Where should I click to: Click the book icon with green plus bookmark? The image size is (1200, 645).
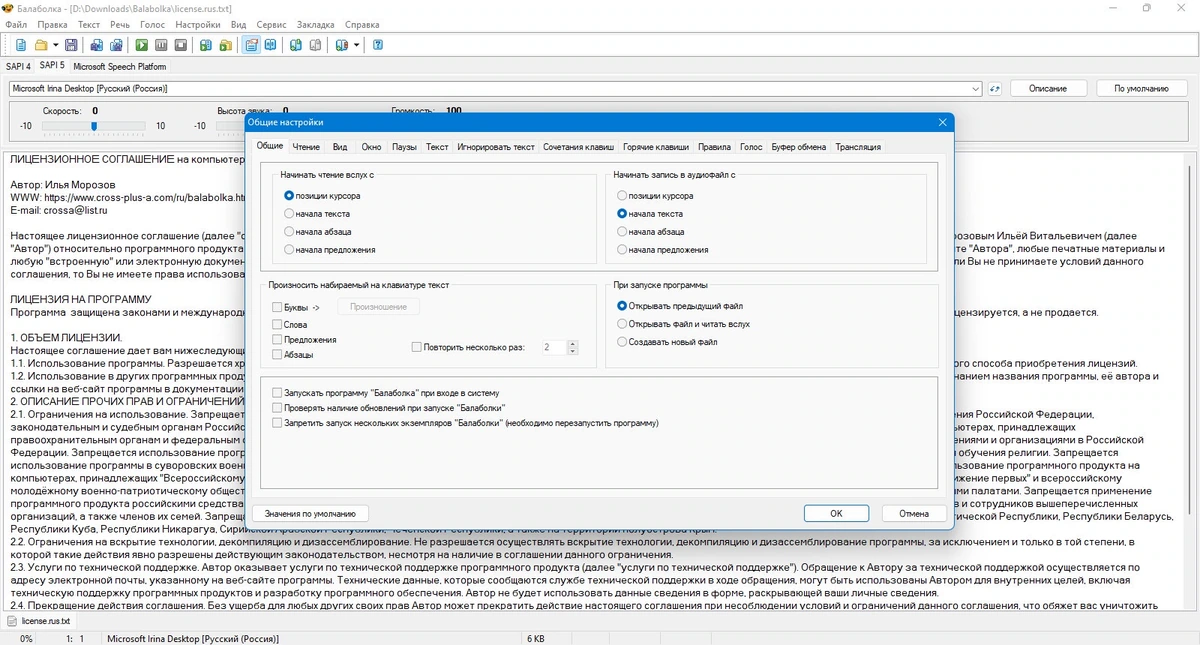(297, 45)
